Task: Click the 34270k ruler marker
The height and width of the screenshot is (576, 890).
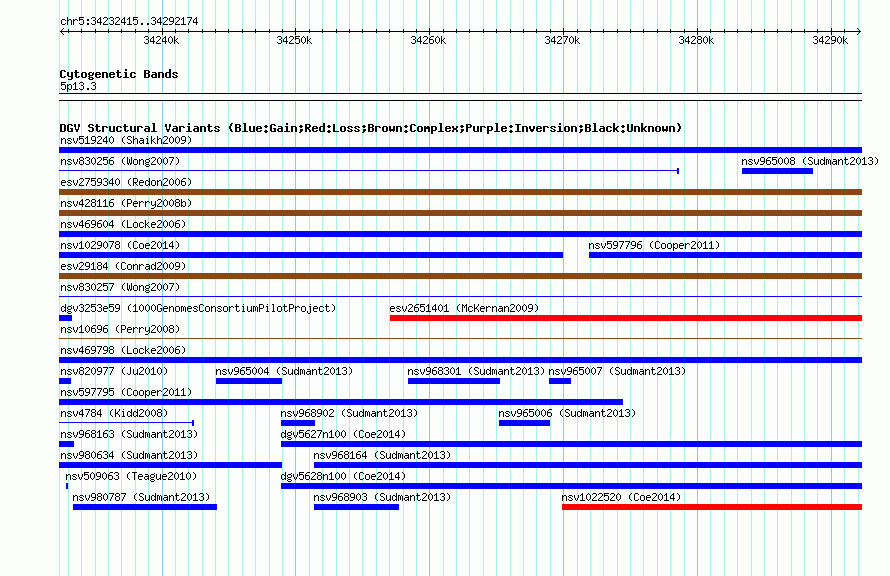Action: click(x=562, y=40)
